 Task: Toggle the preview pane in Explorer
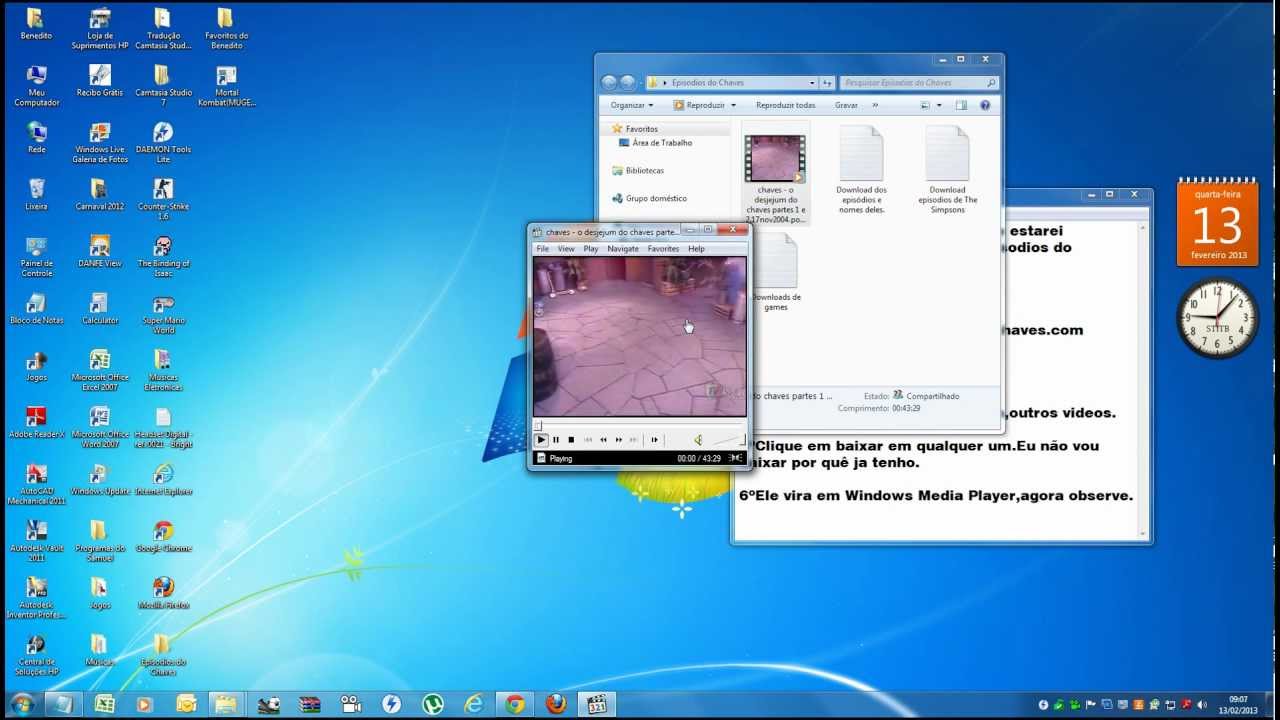click(961, 105)
